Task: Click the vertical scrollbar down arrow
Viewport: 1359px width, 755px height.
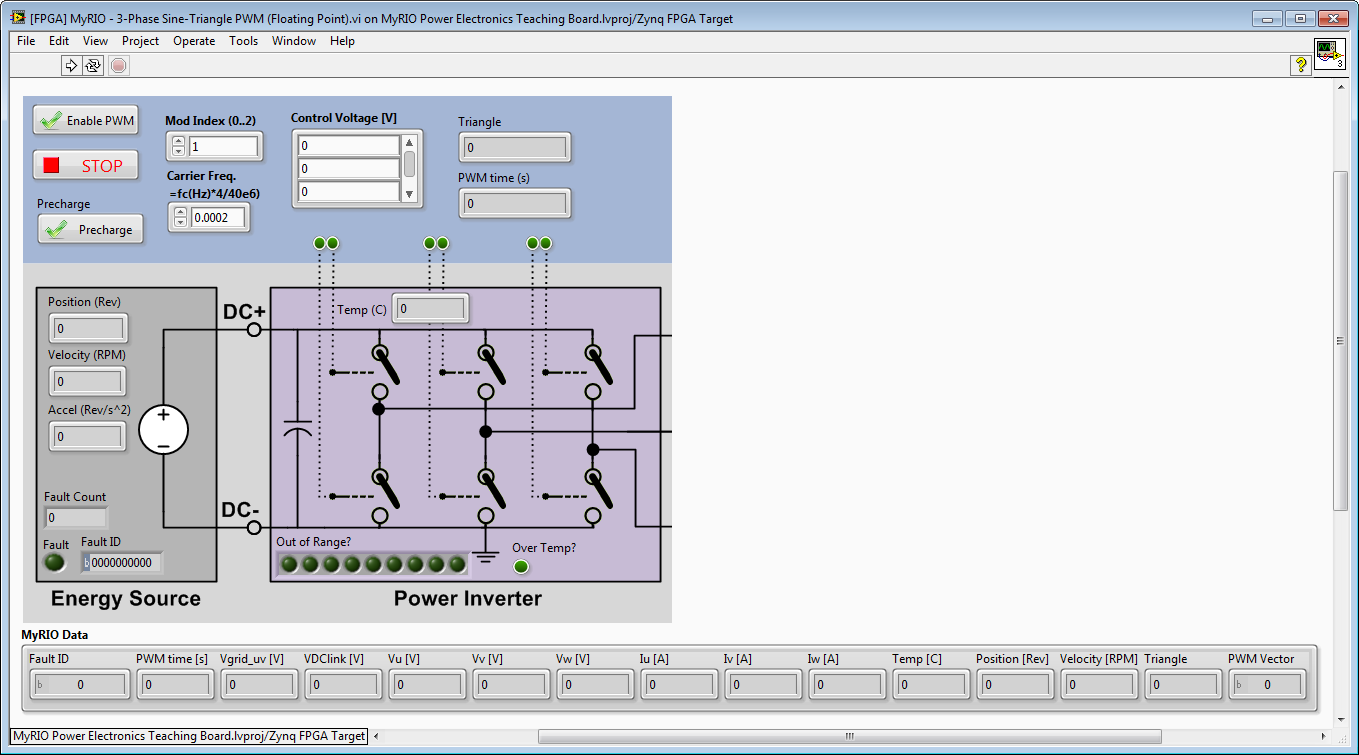Action: (1341, 719)
